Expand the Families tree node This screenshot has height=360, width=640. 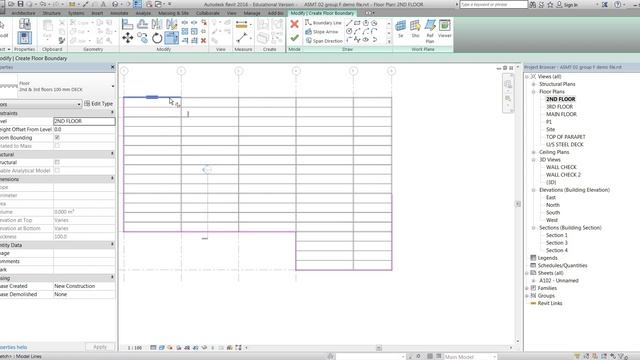(x=527, y=288)
